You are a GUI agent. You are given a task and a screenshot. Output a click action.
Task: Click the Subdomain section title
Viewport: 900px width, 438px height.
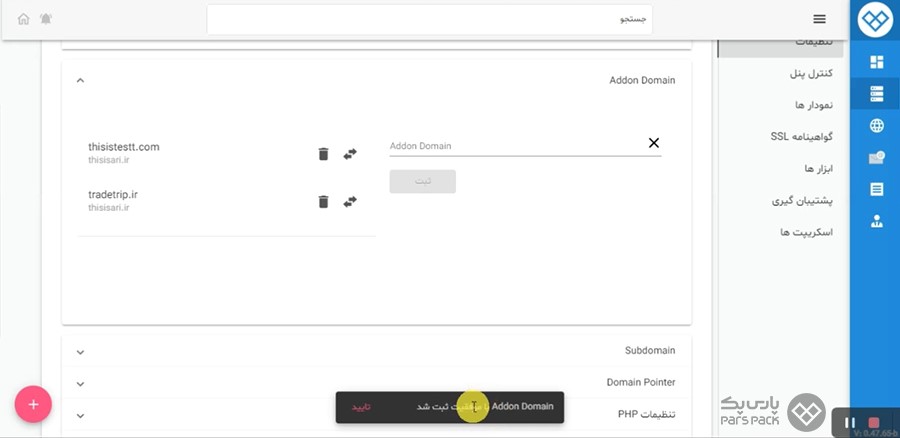650,350
